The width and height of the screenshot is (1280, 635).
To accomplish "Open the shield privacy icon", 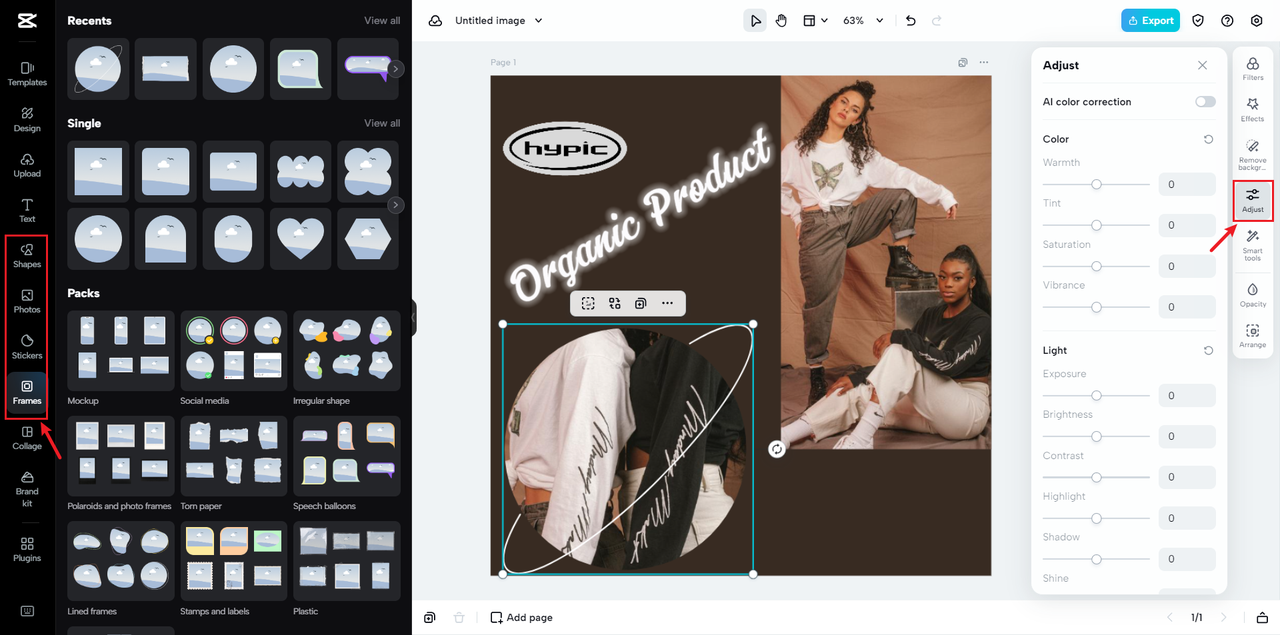I will [x=1198, y=20].
